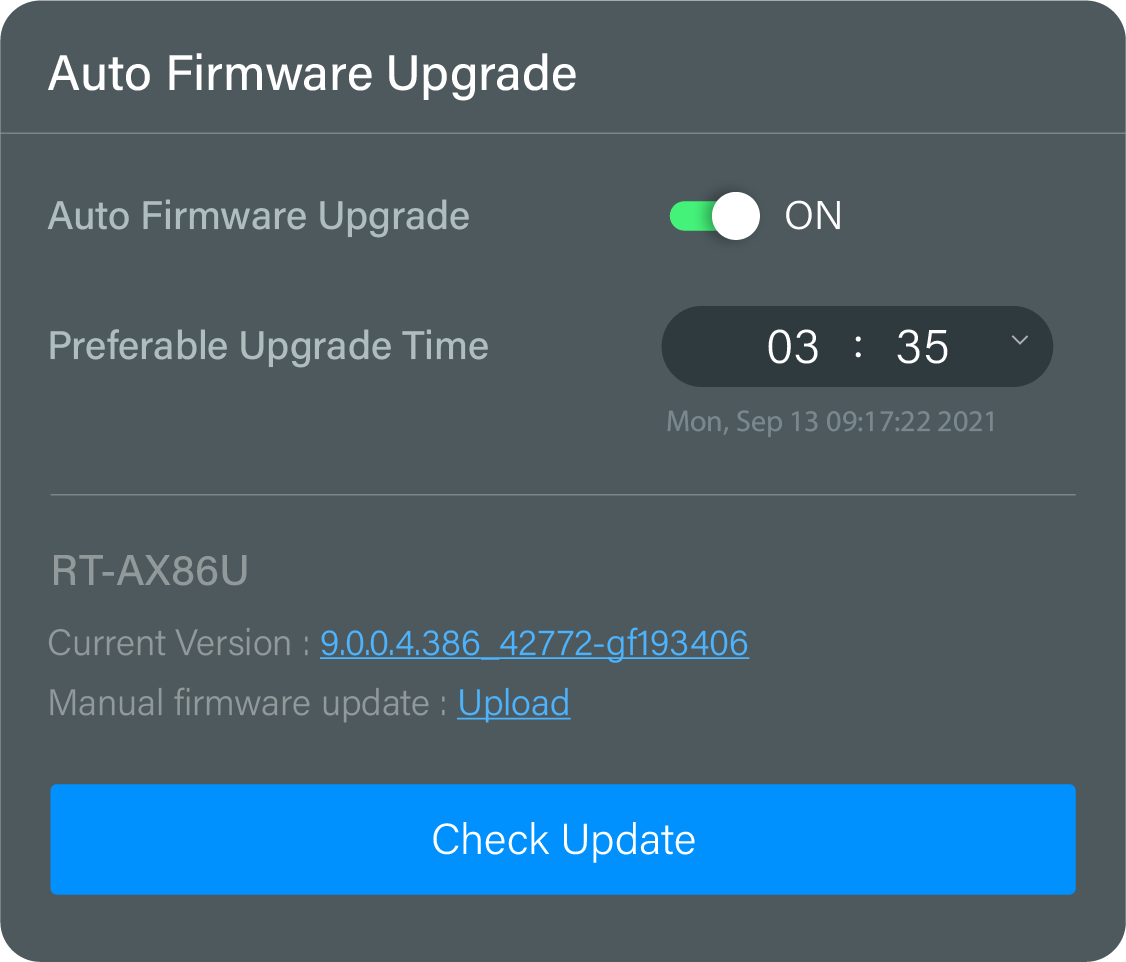Click the RT-AX86U model name label
1126x962 pixels.
point(149,570)
